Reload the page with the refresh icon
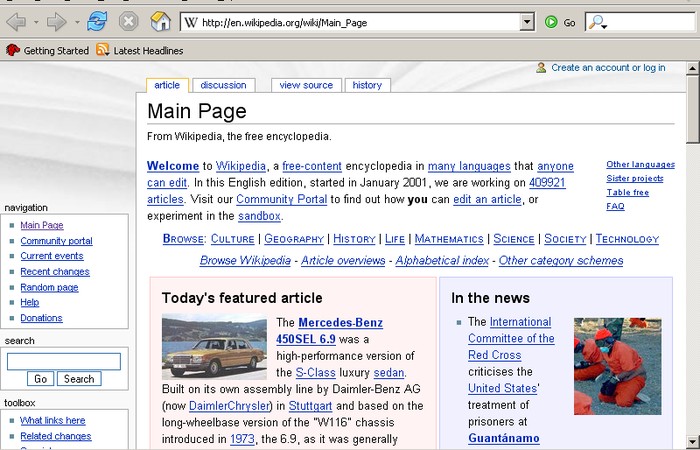The width and height of the screenshot is (700, 450). click(97, 21)
